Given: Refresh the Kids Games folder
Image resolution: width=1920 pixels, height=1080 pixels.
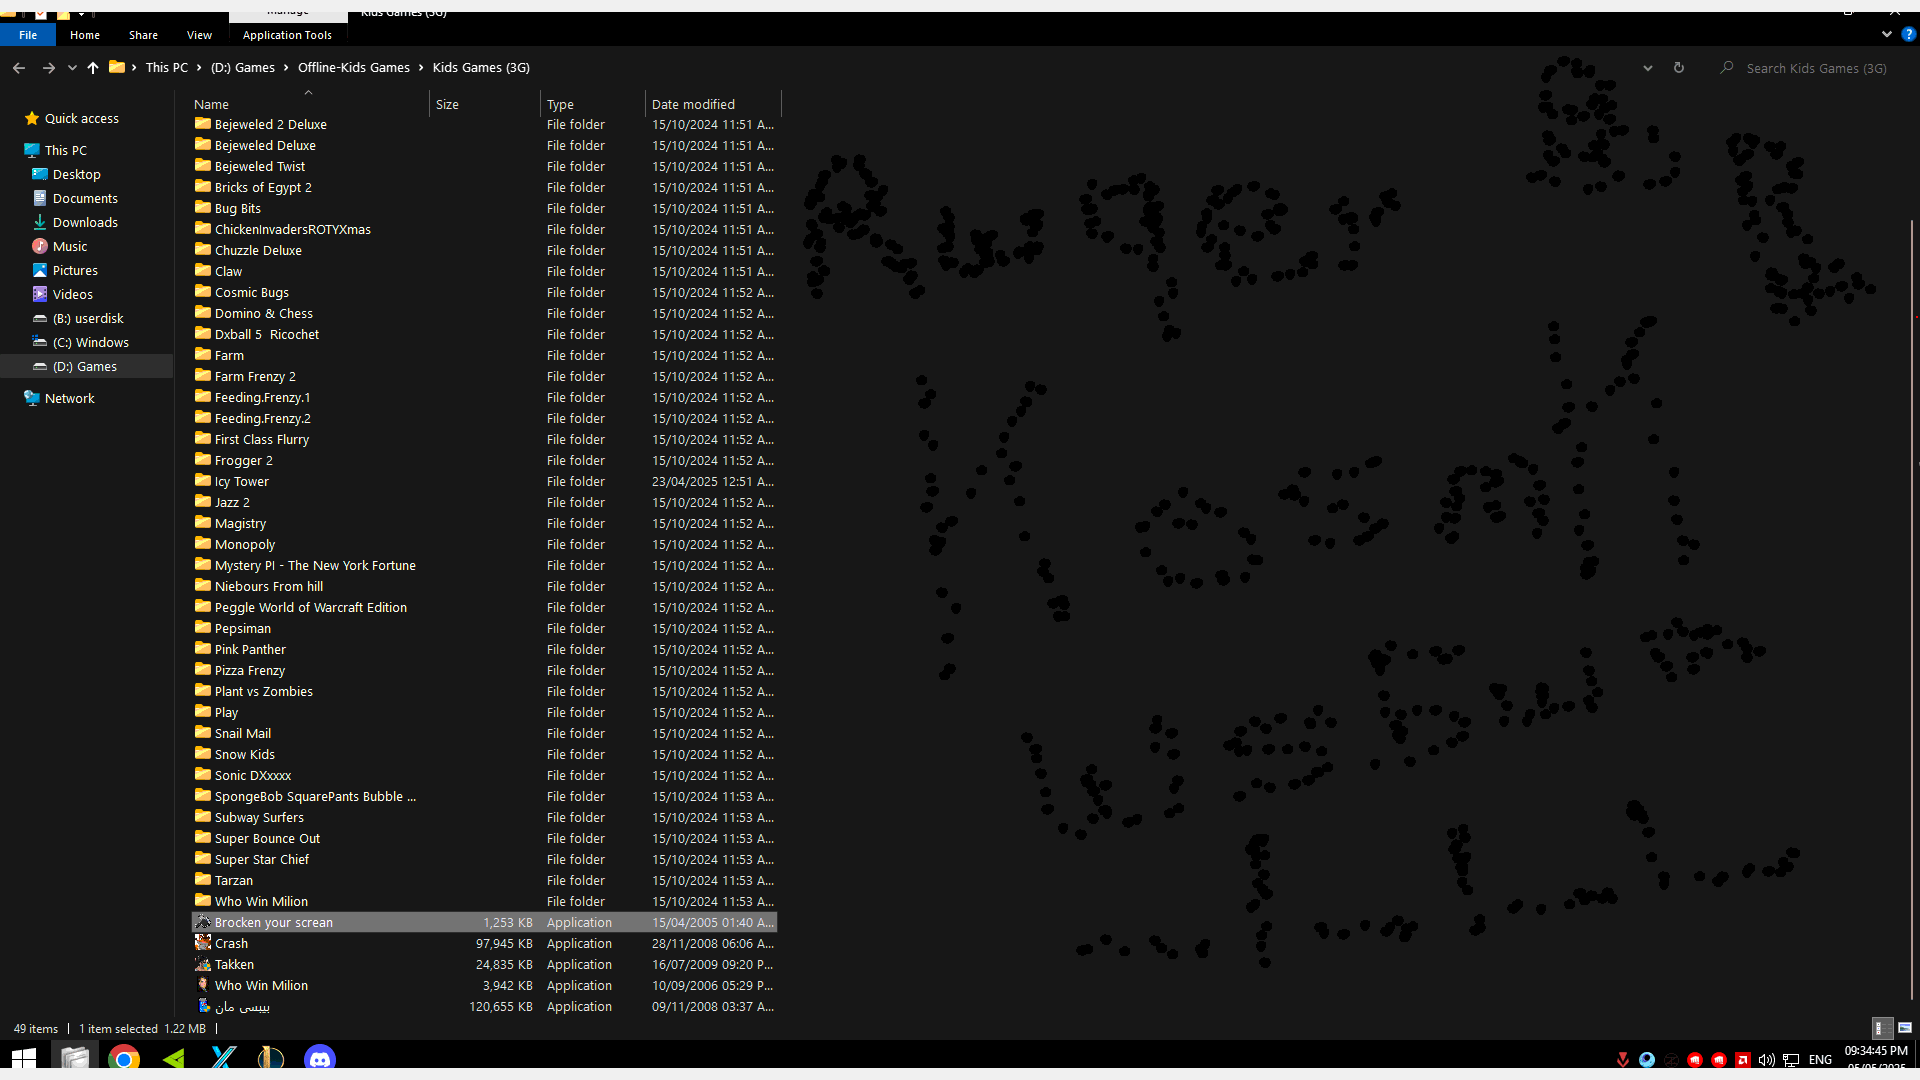Looking at the screenshot, I should click(x=1679, y=68).
